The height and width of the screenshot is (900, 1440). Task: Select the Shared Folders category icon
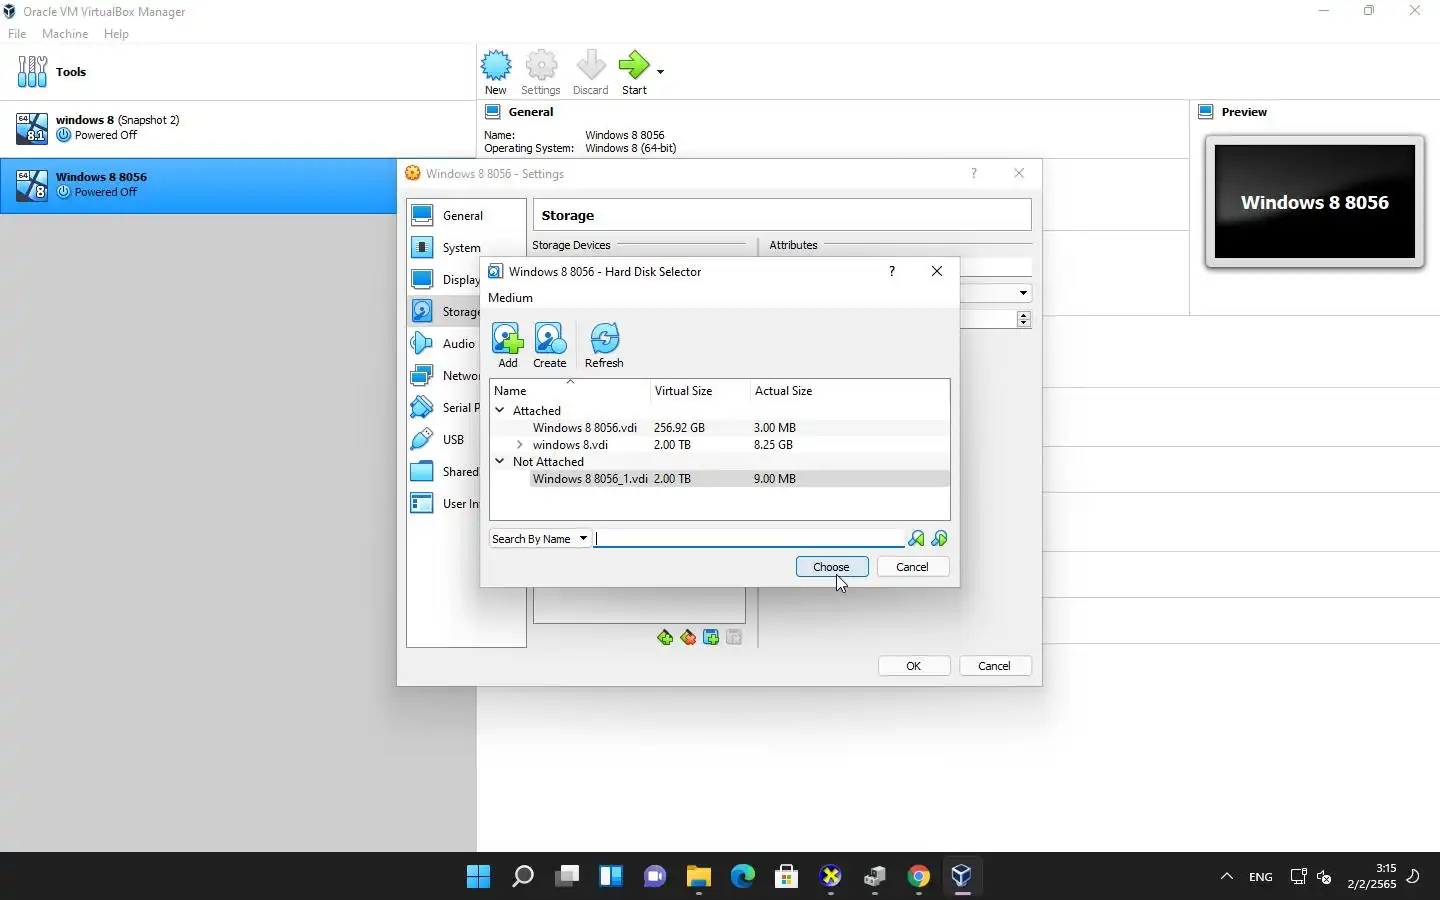(422, 472)
